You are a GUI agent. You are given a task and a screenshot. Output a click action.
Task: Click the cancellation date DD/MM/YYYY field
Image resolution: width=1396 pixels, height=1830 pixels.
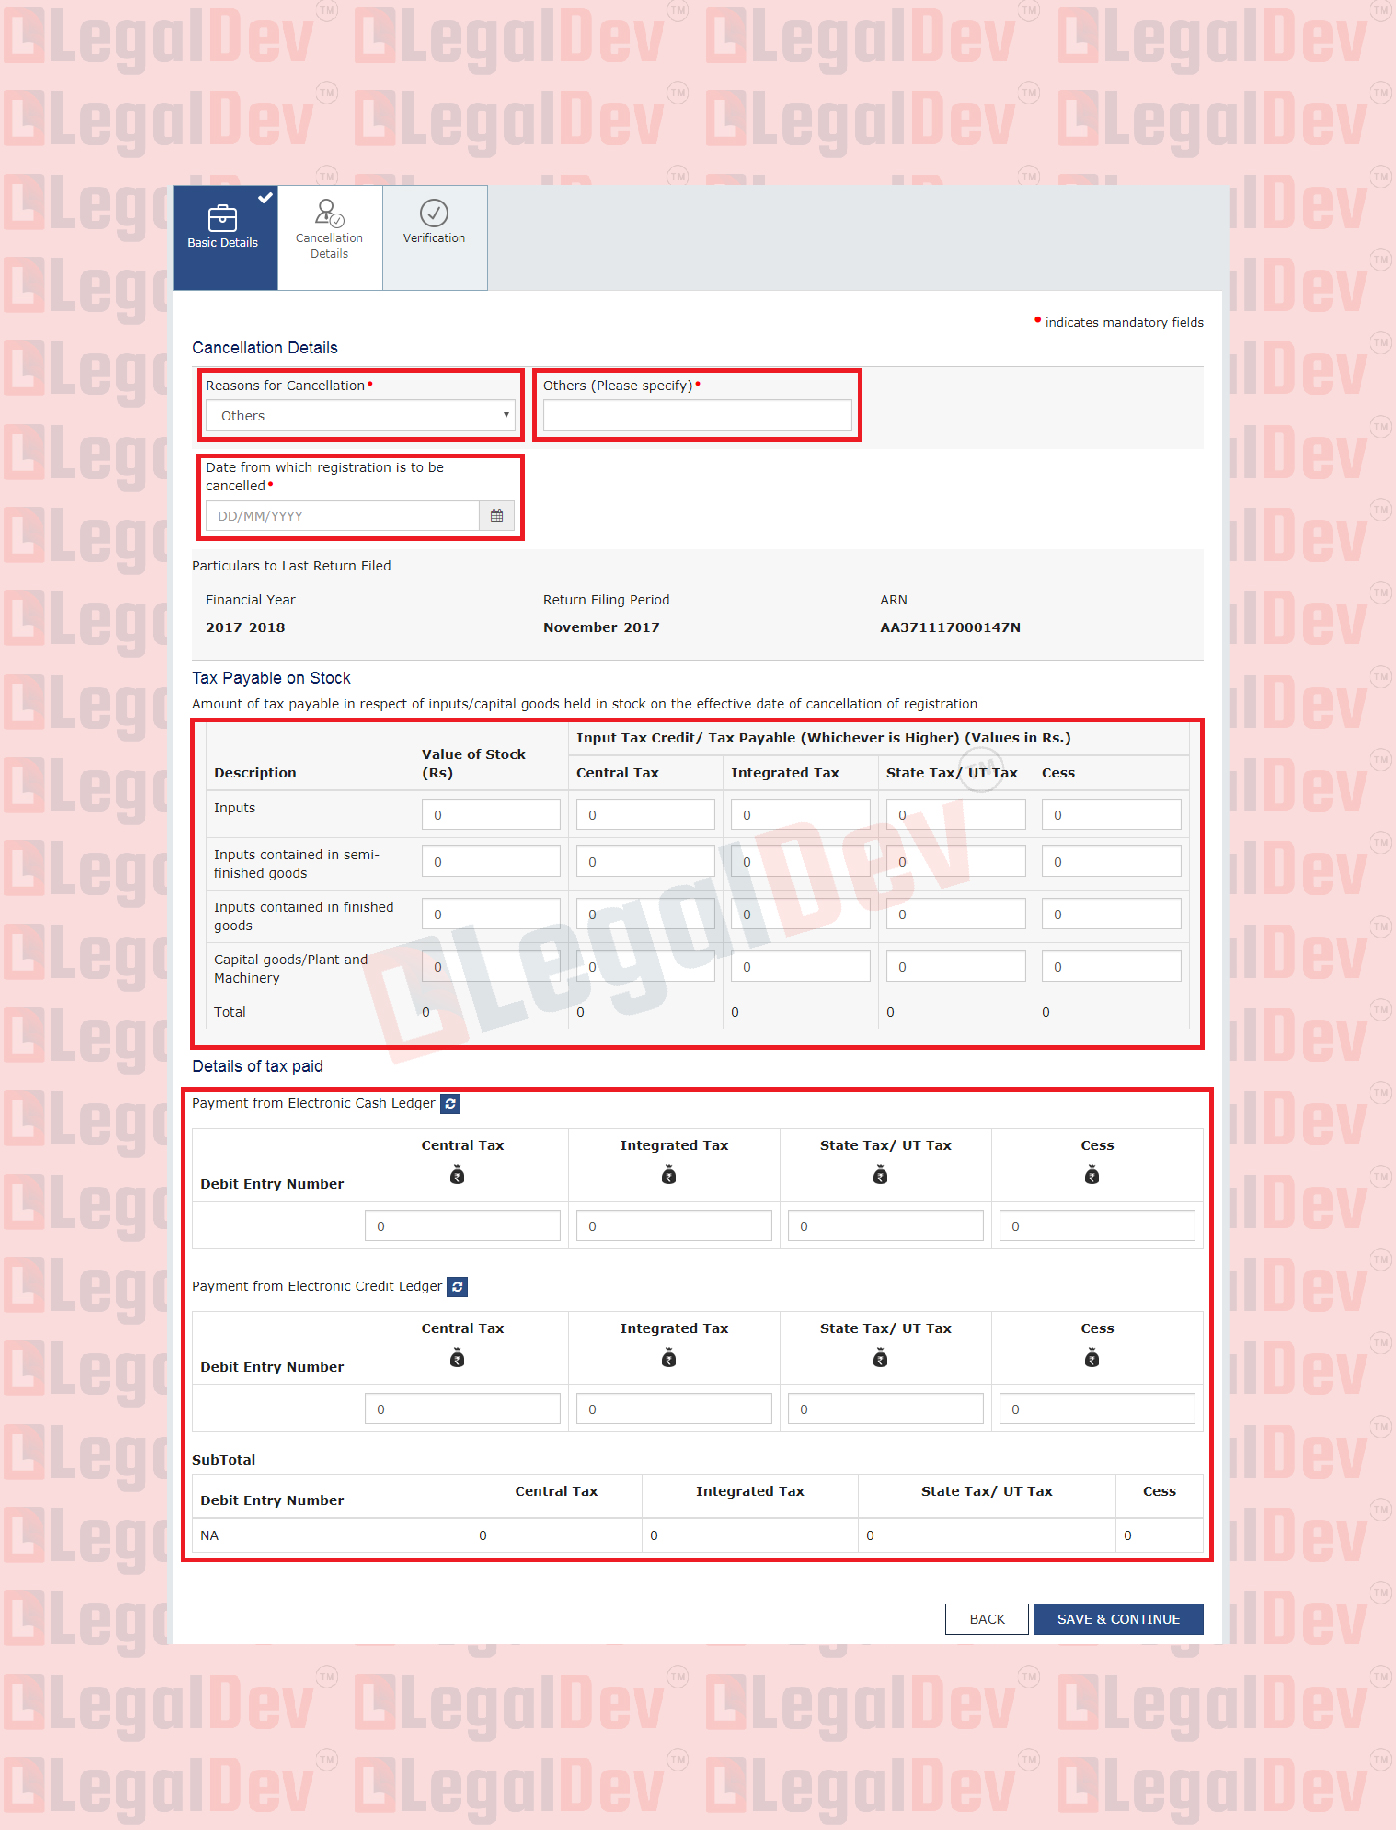click(x=343, y=516)
